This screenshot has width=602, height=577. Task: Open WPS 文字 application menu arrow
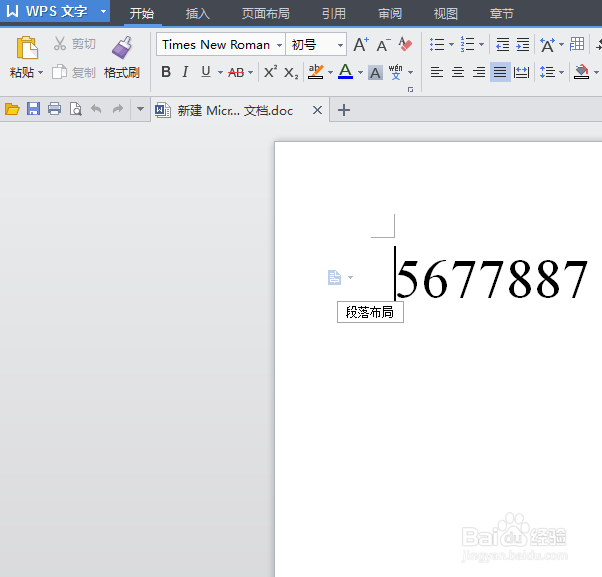103,12
